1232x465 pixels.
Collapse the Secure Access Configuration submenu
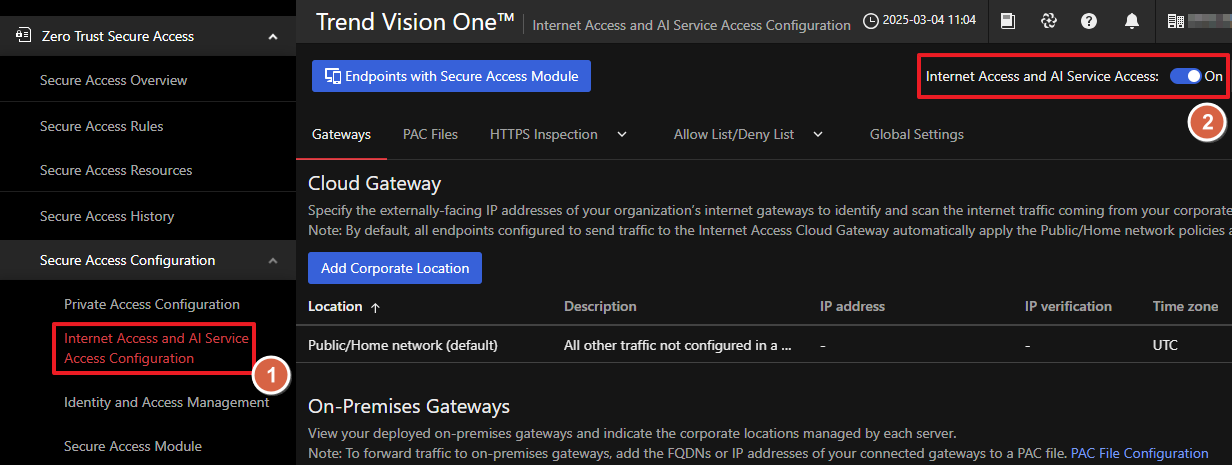point(273,261)
